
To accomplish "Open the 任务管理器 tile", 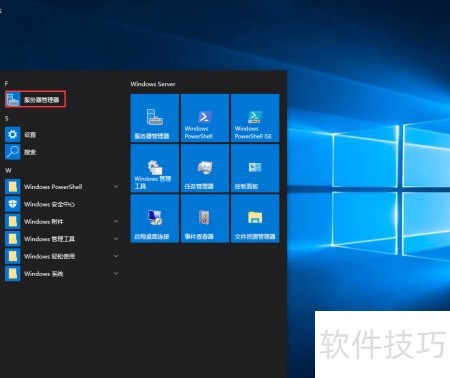I will tap(205, 168).
